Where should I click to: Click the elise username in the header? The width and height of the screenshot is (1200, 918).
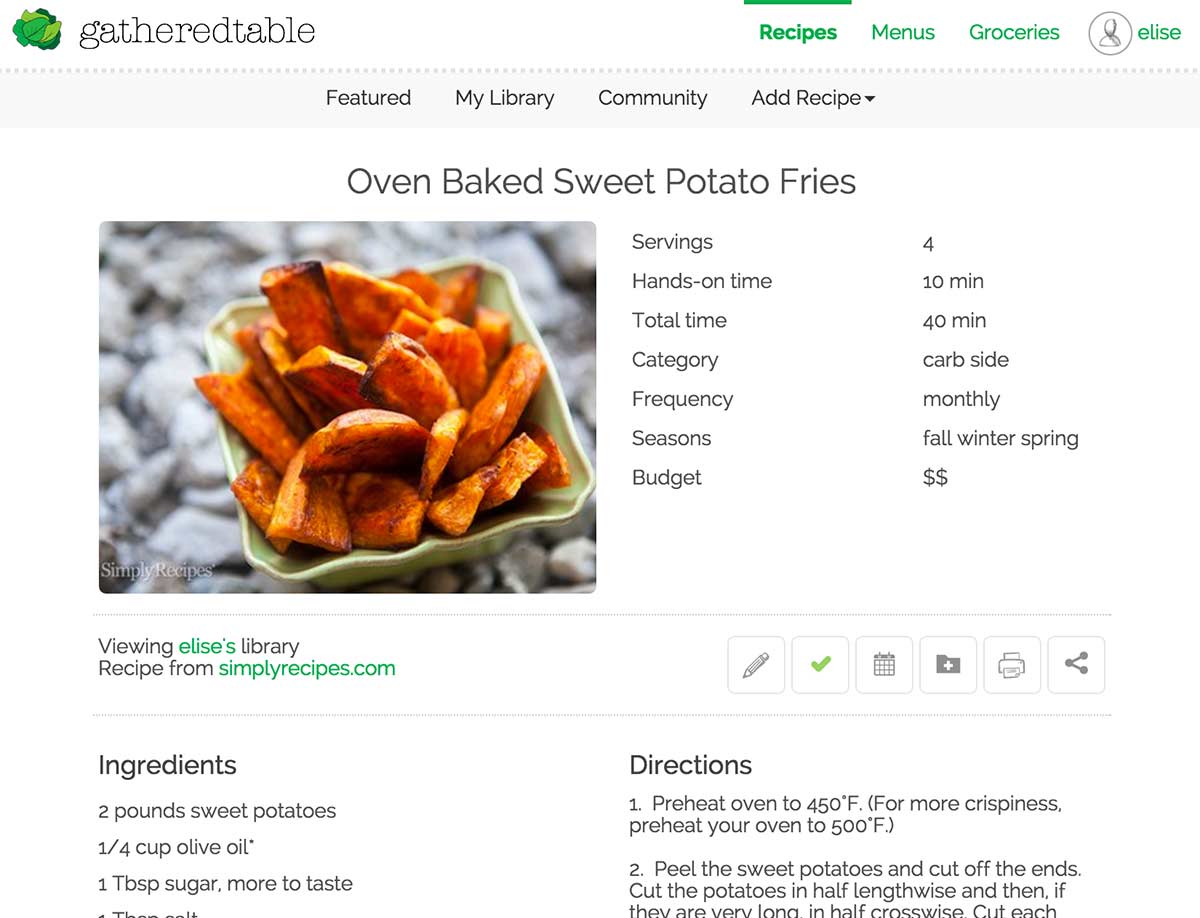click(1159, 33)
